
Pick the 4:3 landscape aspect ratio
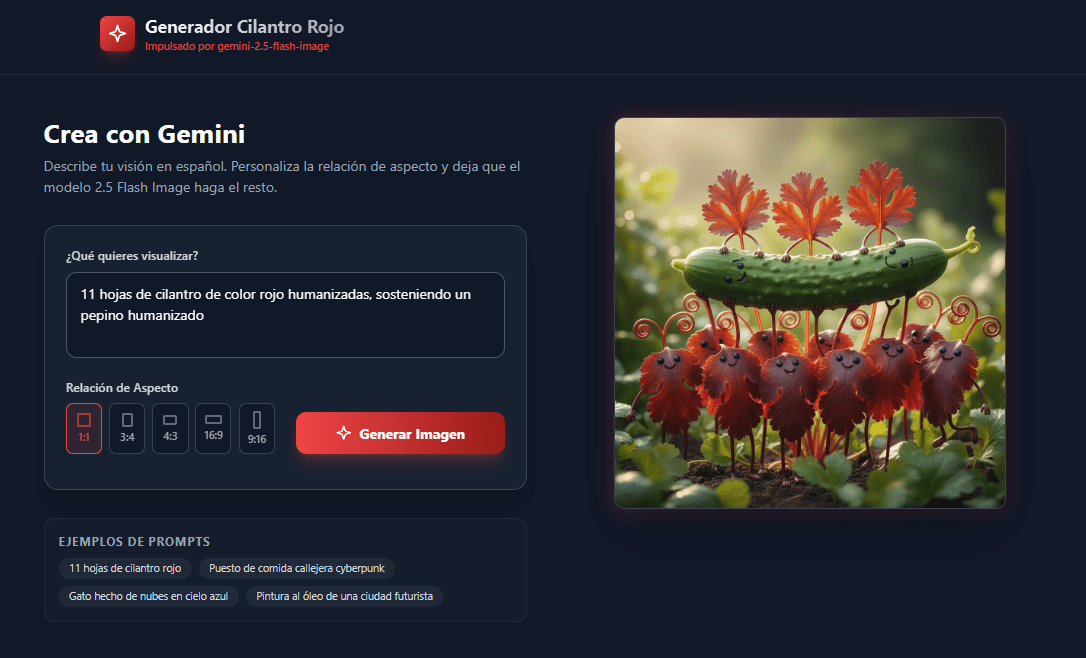[170, 428]
